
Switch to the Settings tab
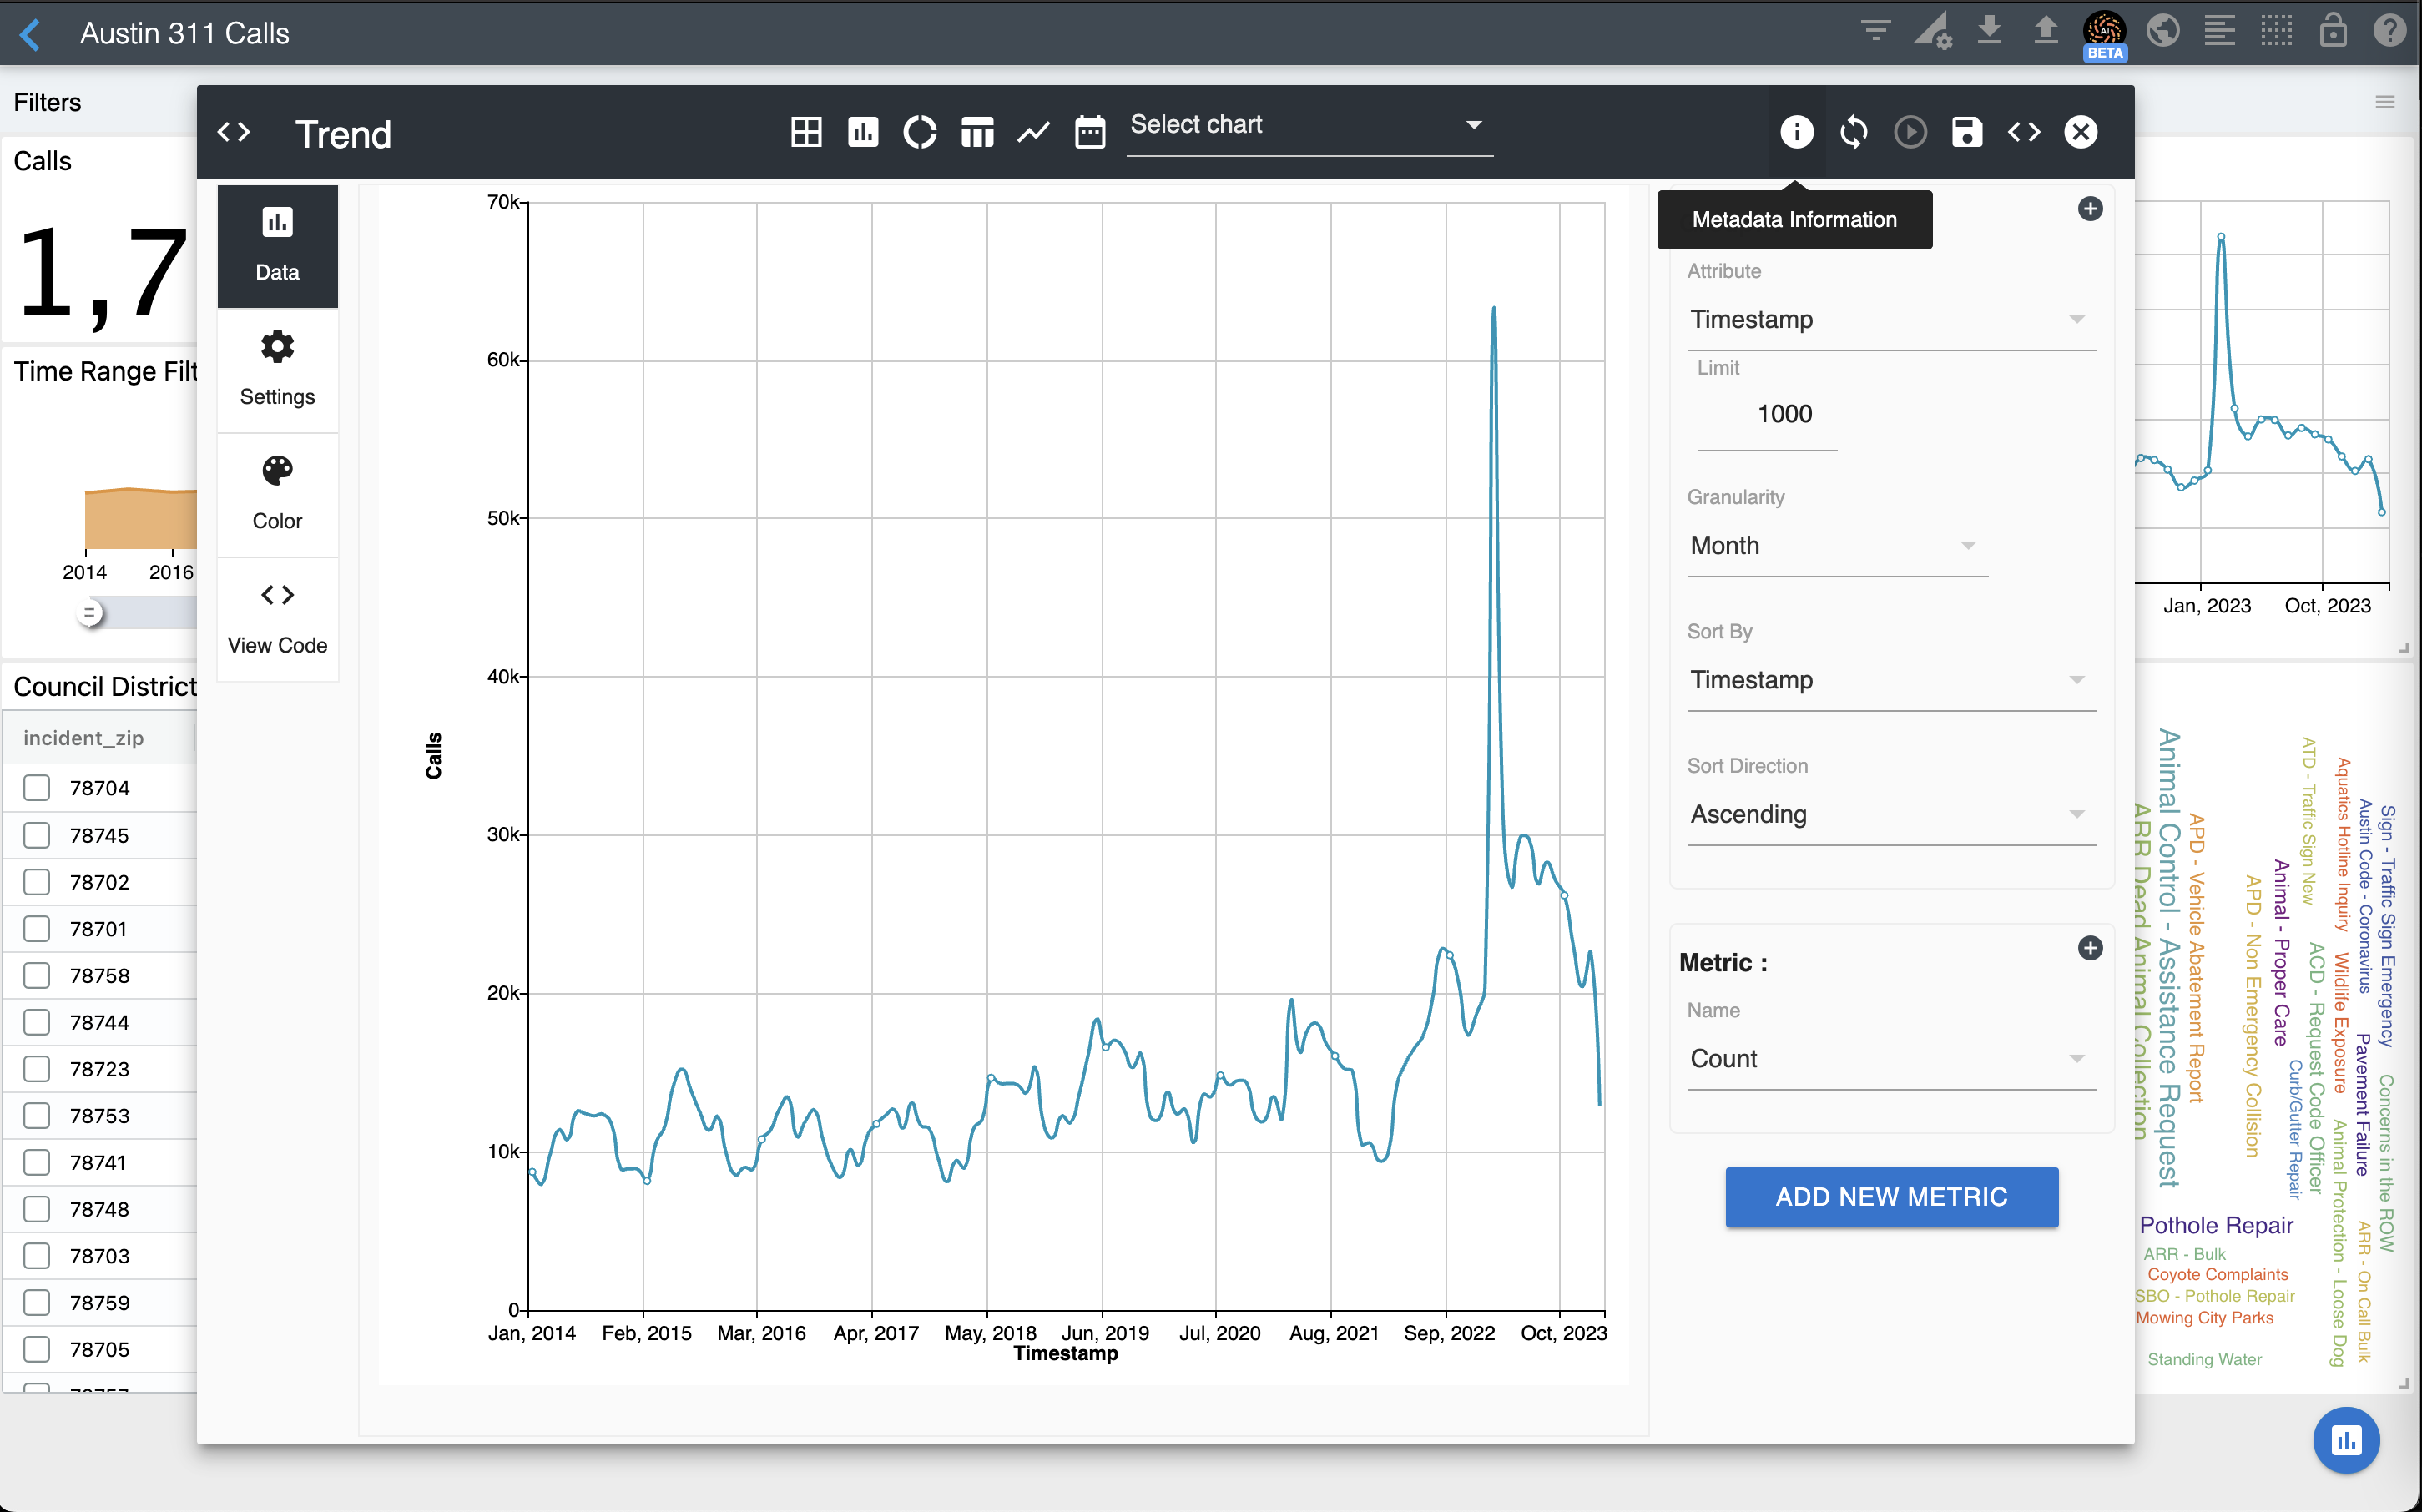[x=277, y=370]
